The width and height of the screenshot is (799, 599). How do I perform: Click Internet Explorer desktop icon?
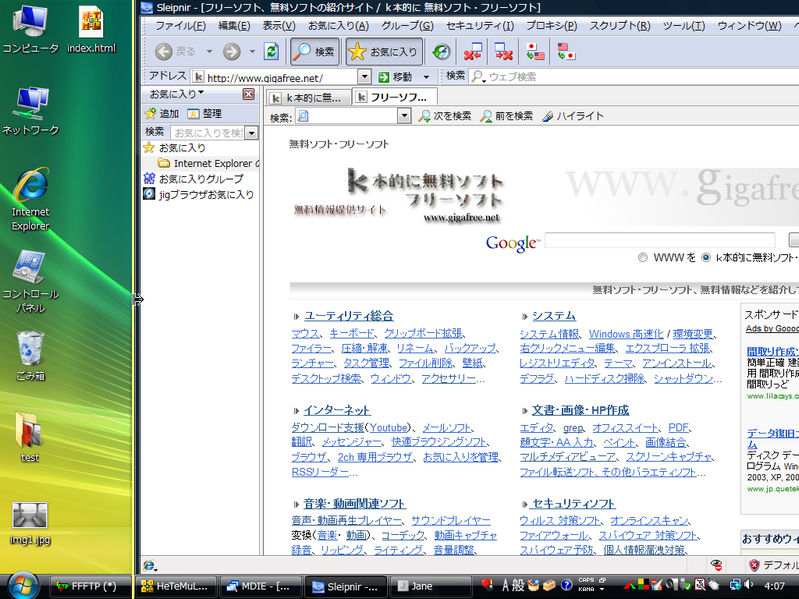(x=31, y=199)
